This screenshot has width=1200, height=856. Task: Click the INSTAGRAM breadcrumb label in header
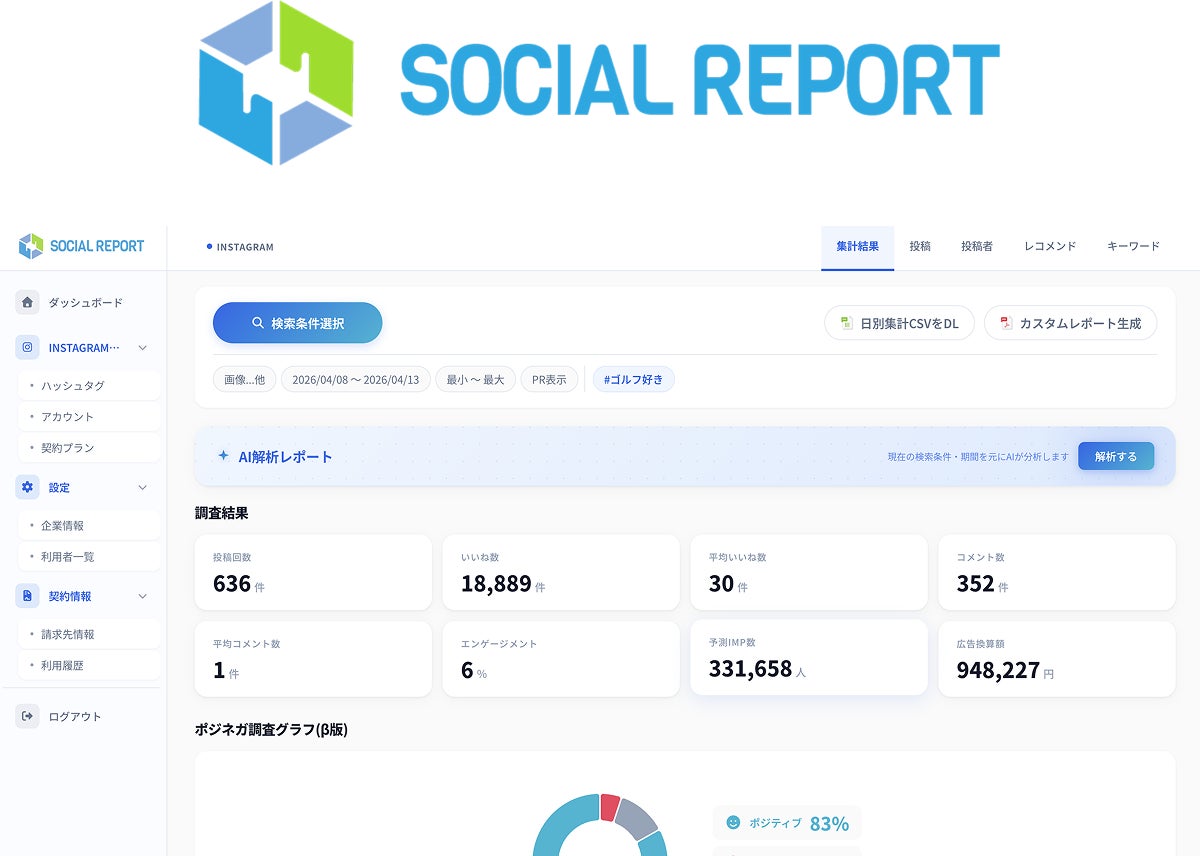(245, 246)
